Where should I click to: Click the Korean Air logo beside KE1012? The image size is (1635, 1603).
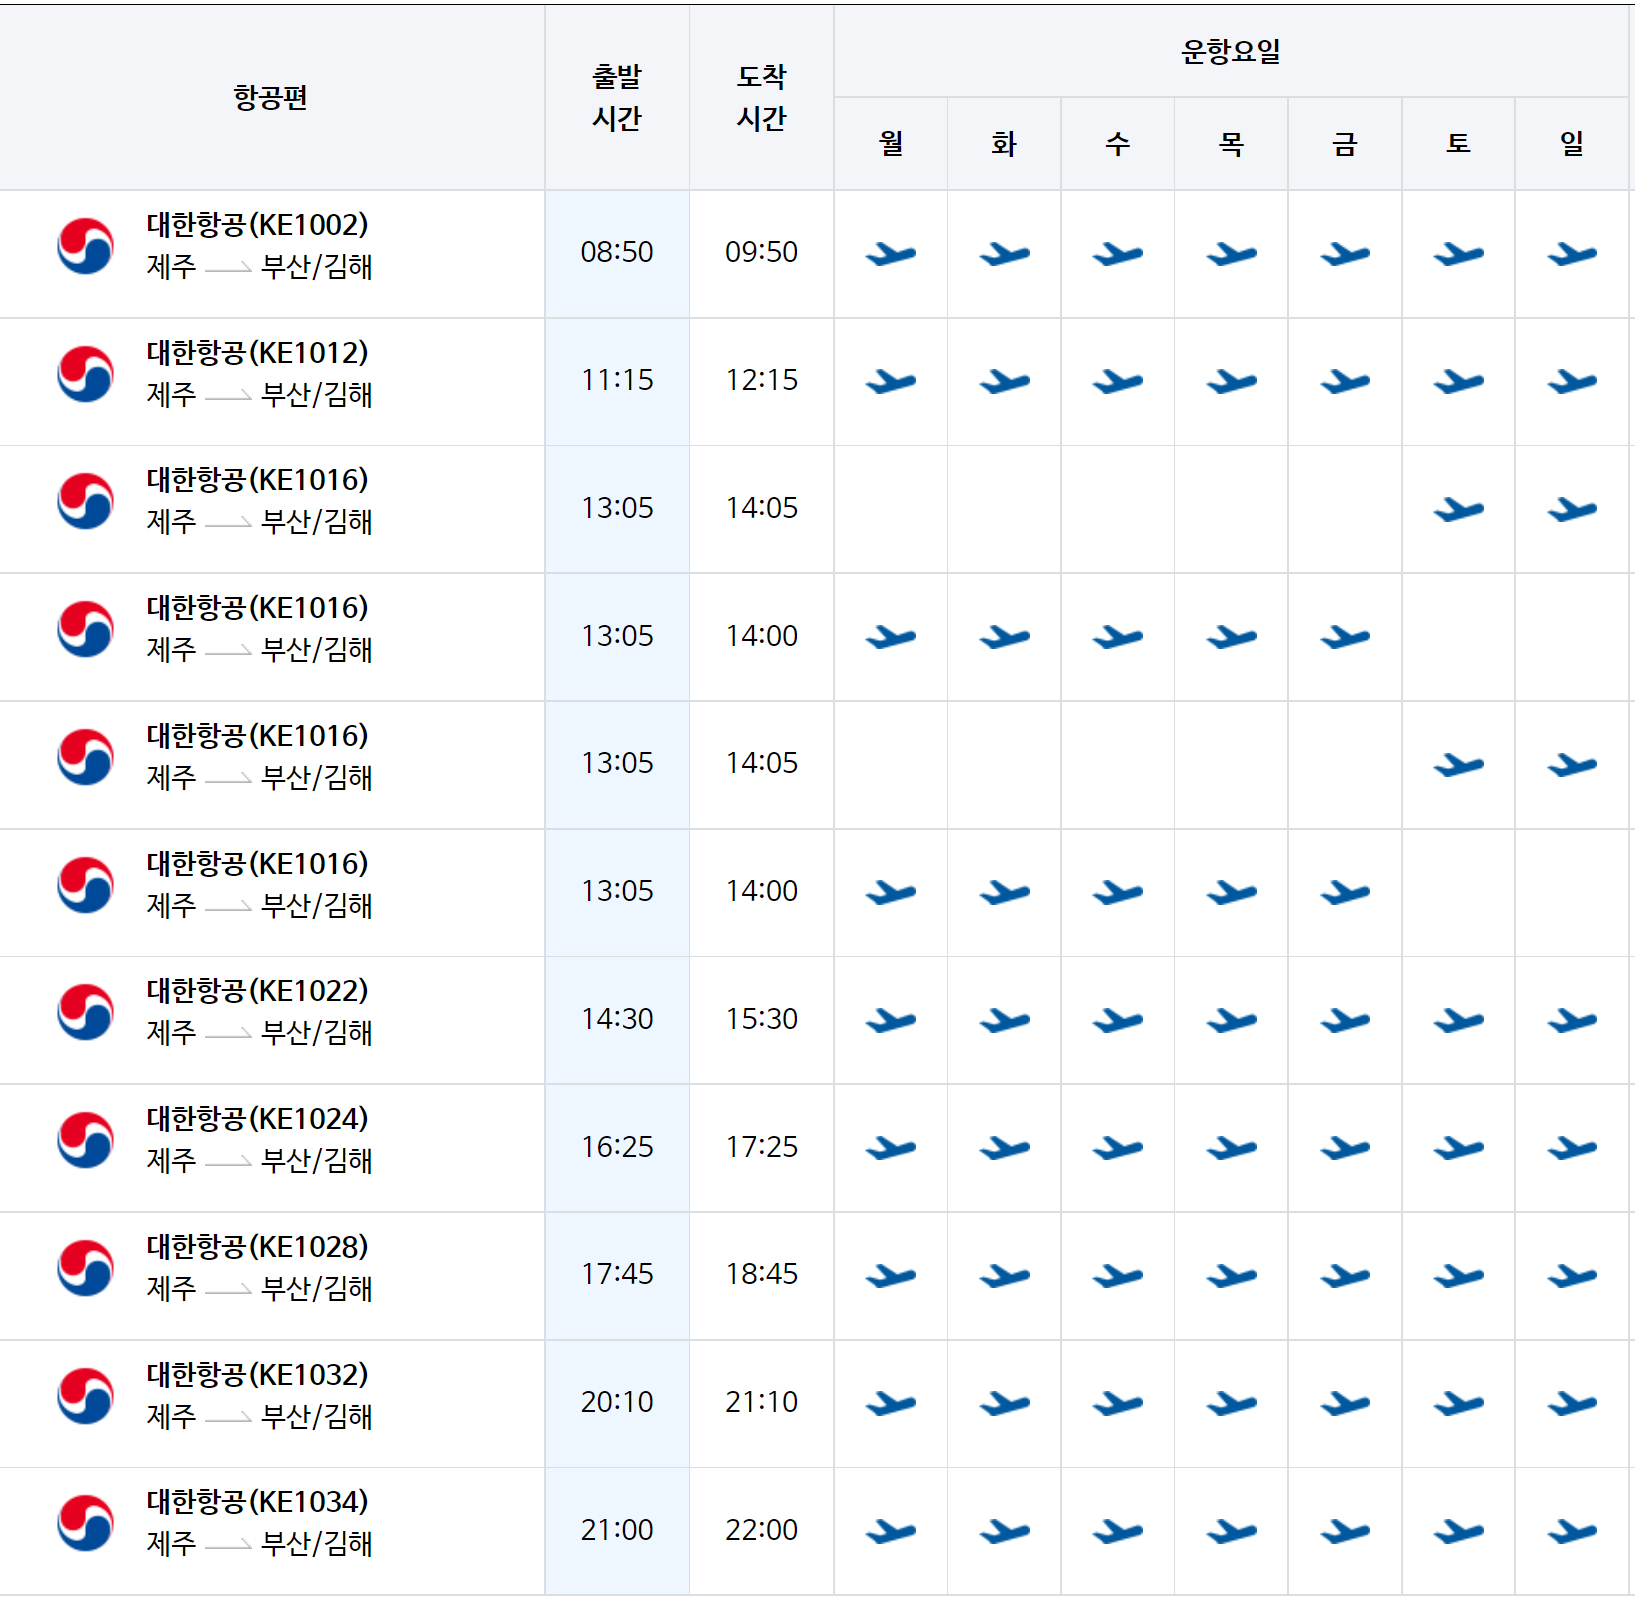85,374
